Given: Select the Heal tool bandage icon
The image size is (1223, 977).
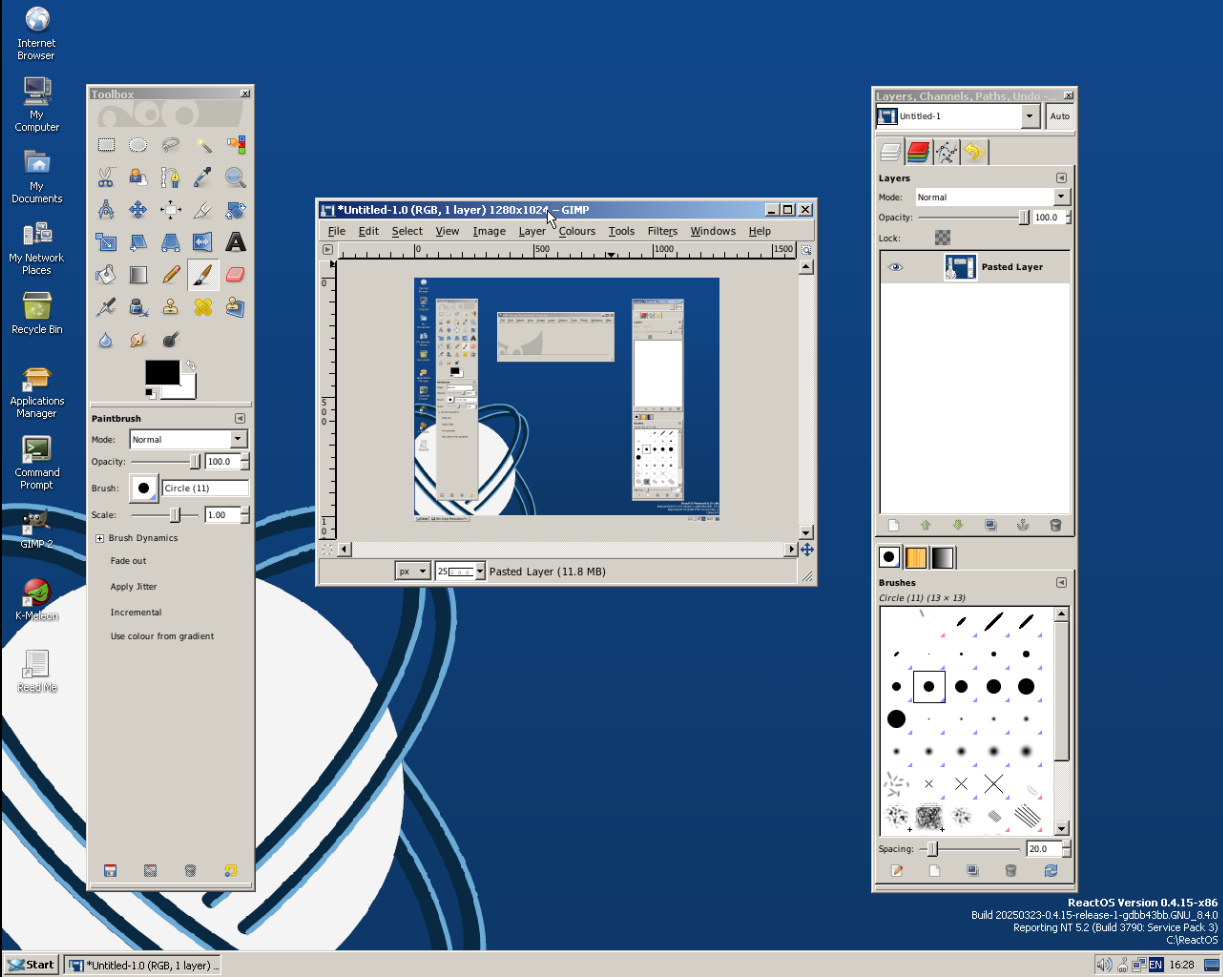Looking at the screenshot, I should pos(203,307).
